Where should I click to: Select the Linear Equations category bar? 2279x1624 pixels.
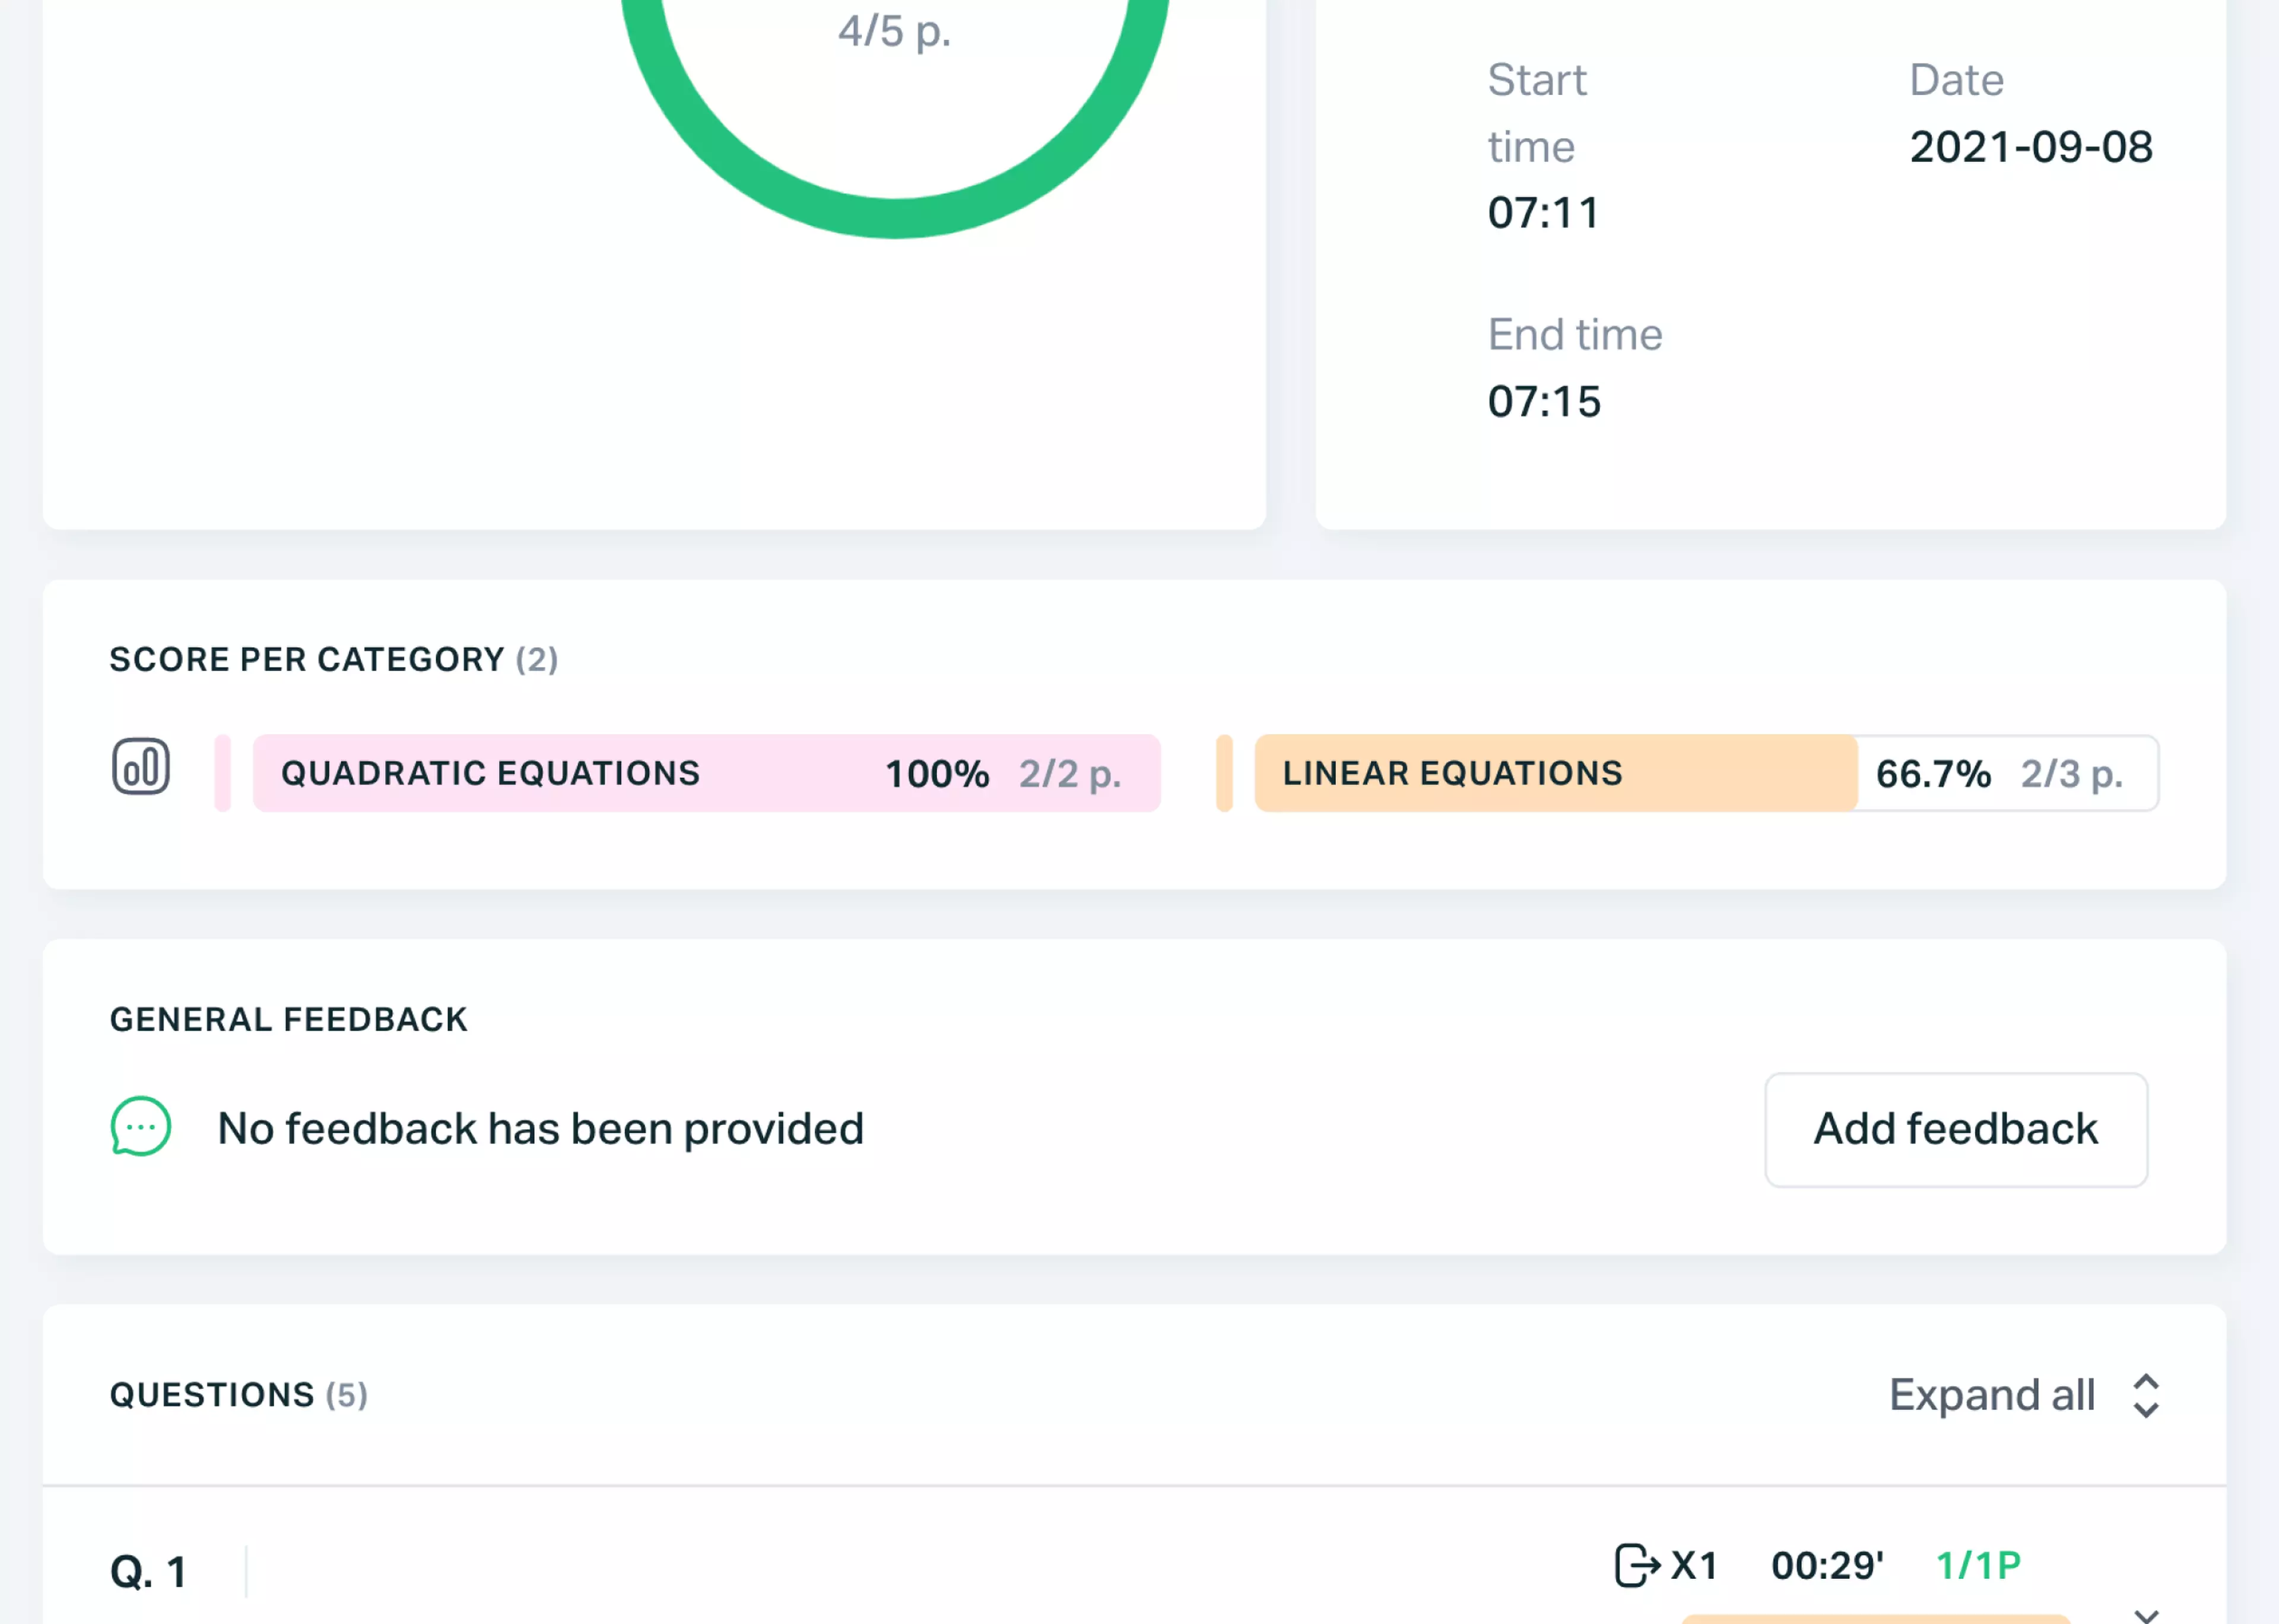click(1706, 774)
